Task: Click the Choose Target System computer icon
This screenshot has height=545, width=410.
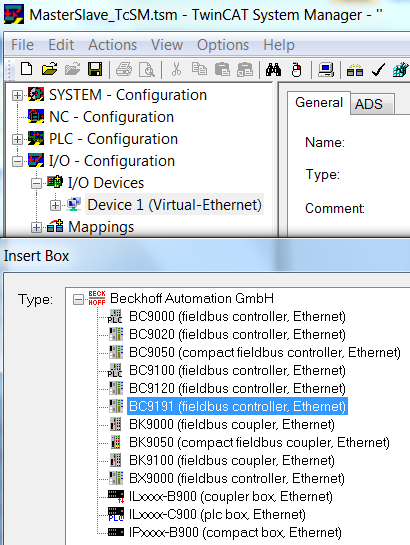Action: click(x=326, y=70)
